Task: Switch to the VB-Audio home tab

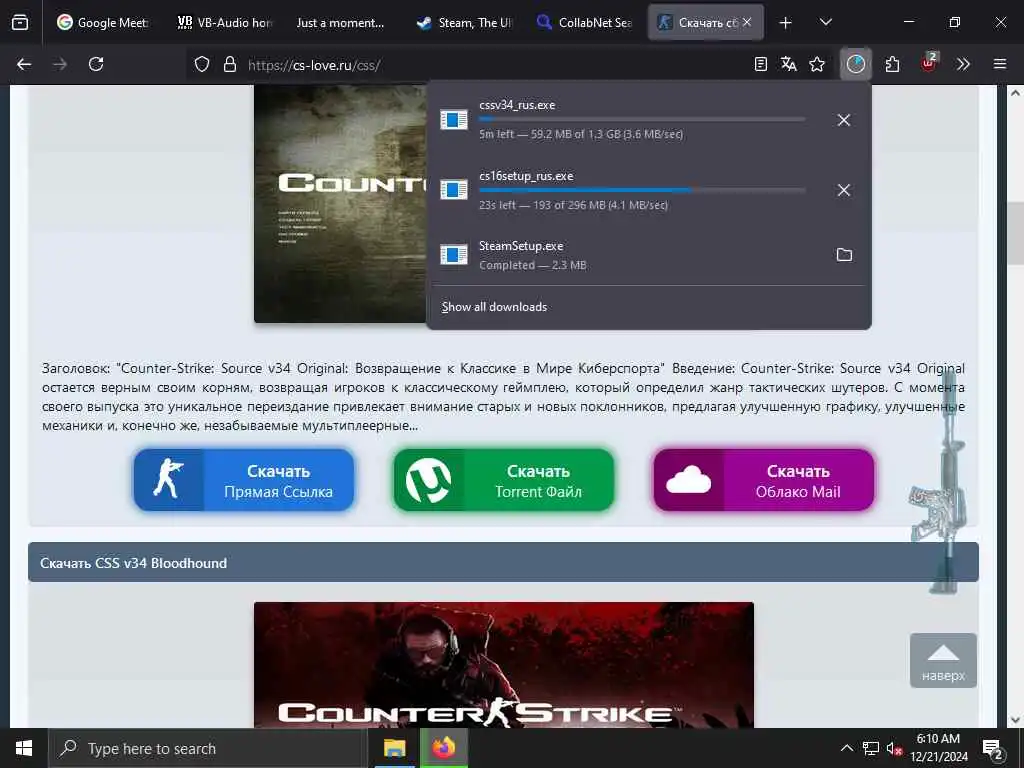Action: (225, 22)
